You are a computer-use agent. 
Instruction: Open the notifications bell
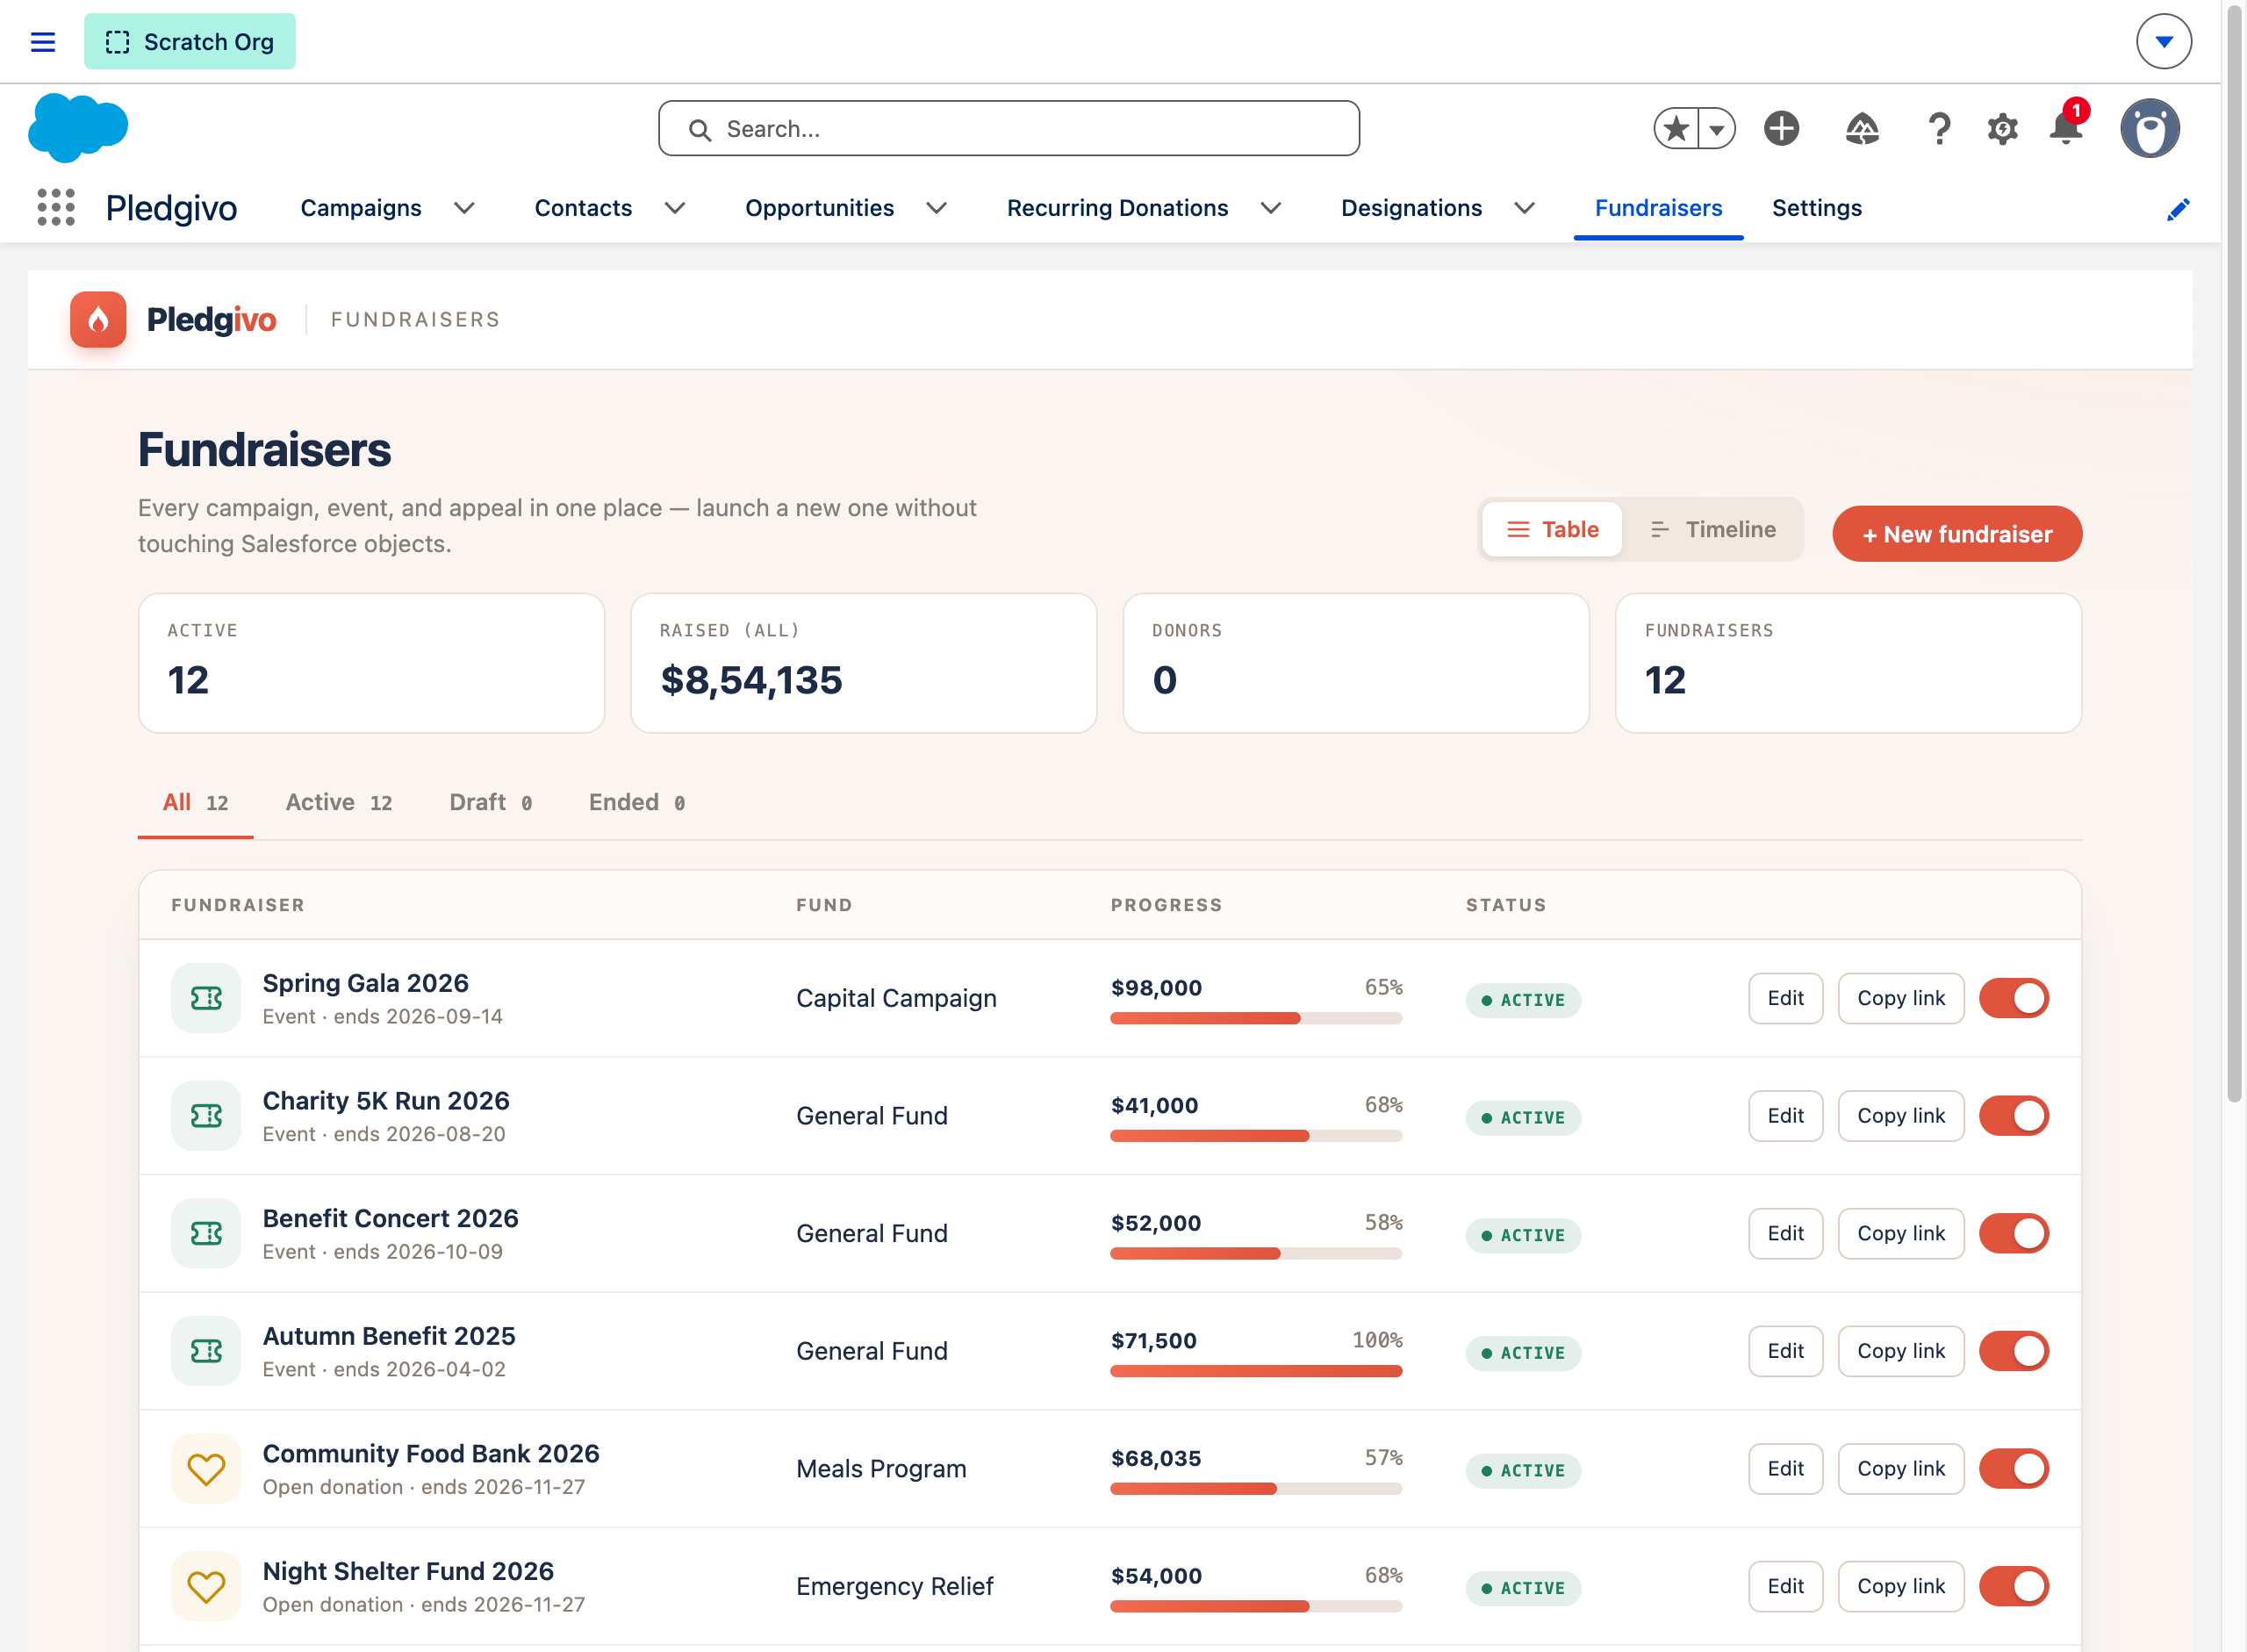(x=2065, y=128)
